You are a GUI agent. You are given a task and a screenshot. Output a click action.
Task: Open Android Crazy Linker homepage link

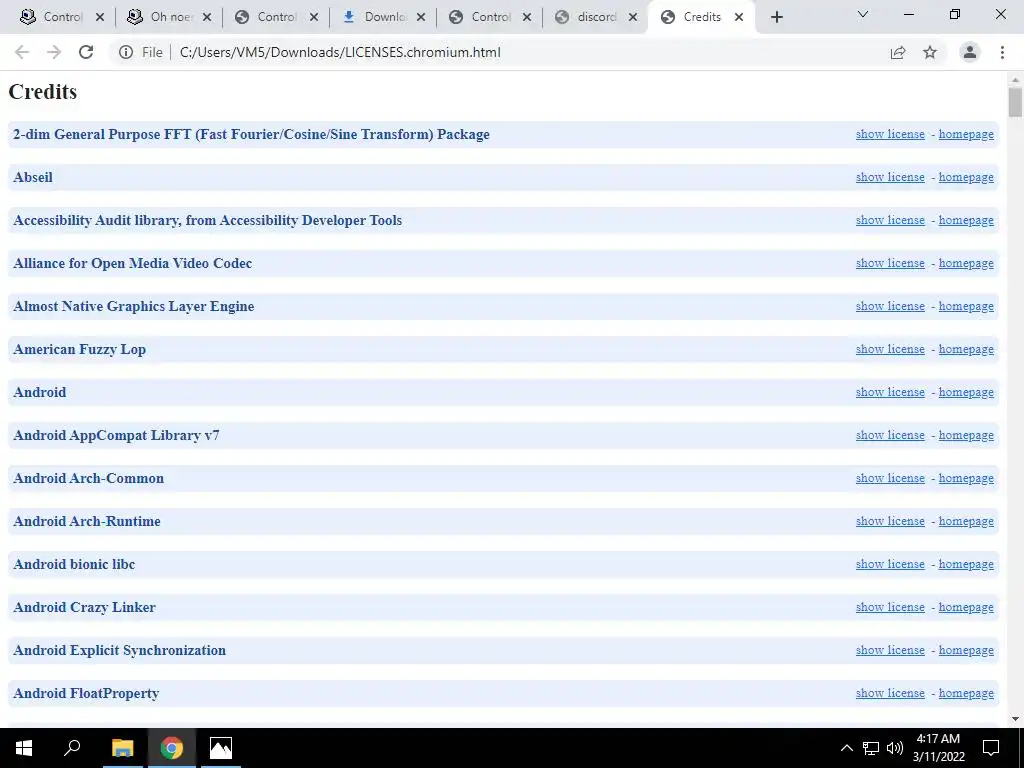tap(966, 607)
